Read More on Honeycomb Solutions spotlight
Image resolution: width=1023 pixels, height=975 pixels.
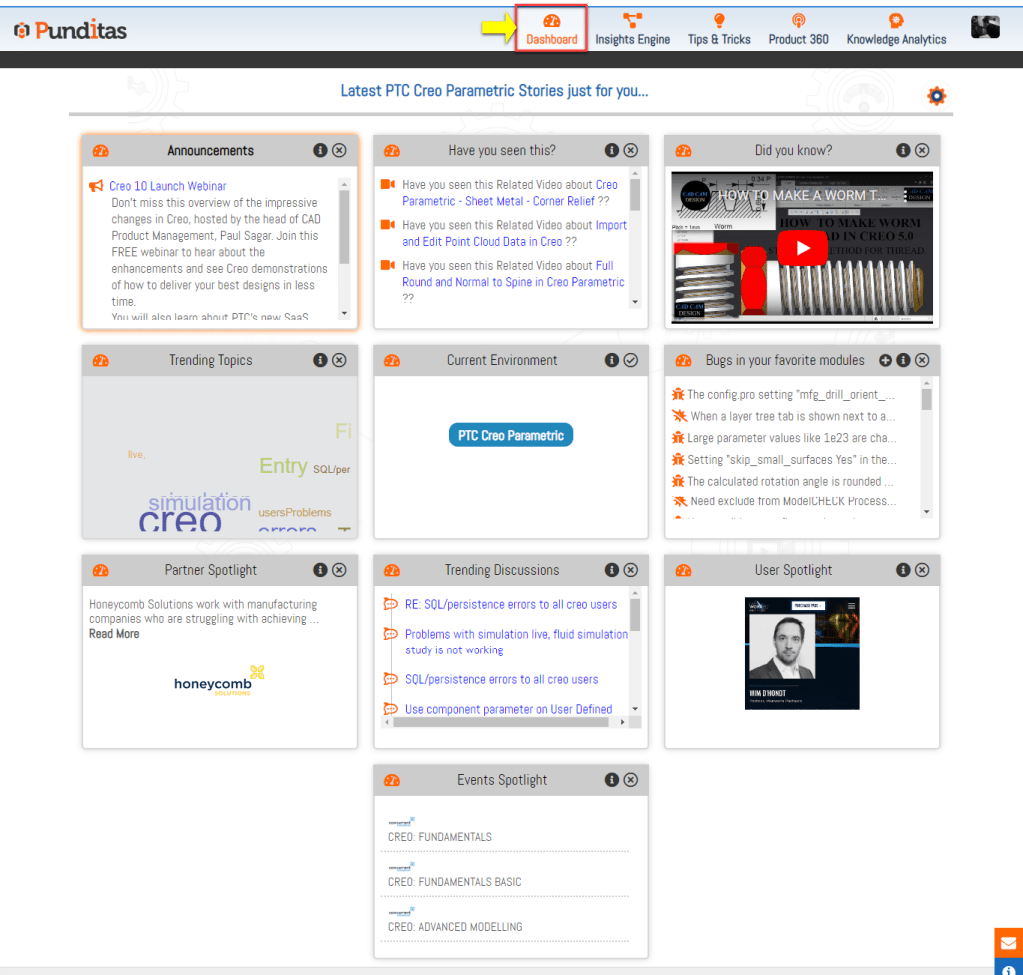coord(114,634)
